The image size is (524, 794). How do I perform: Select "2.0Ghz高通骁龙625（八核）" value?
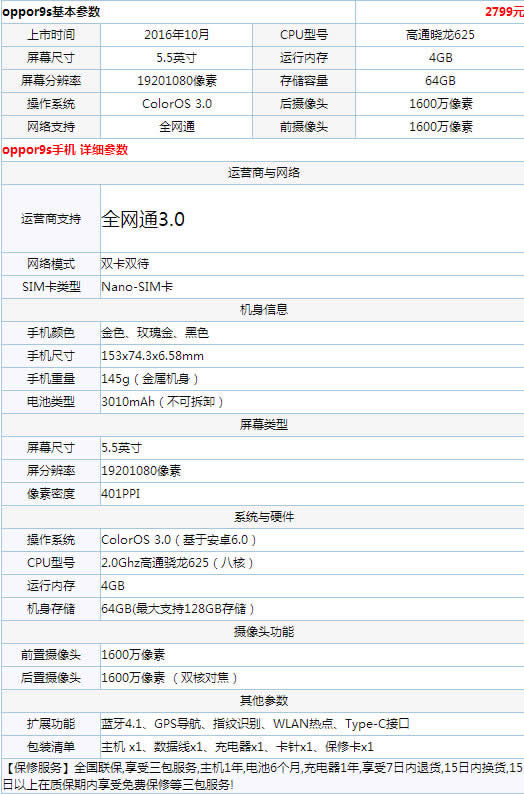(178, 563)
